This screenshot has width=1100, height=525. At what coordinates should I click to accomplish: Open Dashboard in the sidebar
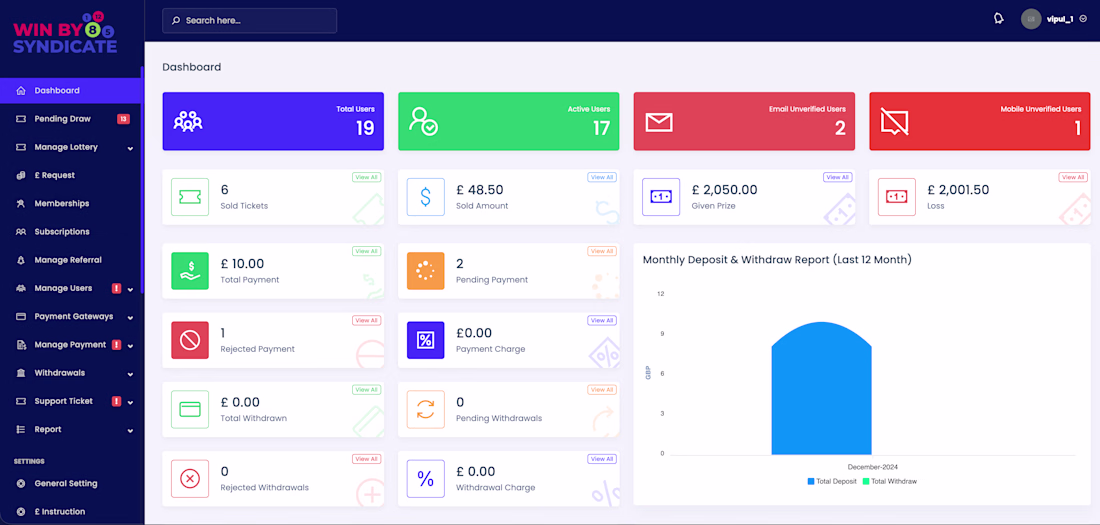(x=70, y=91)
